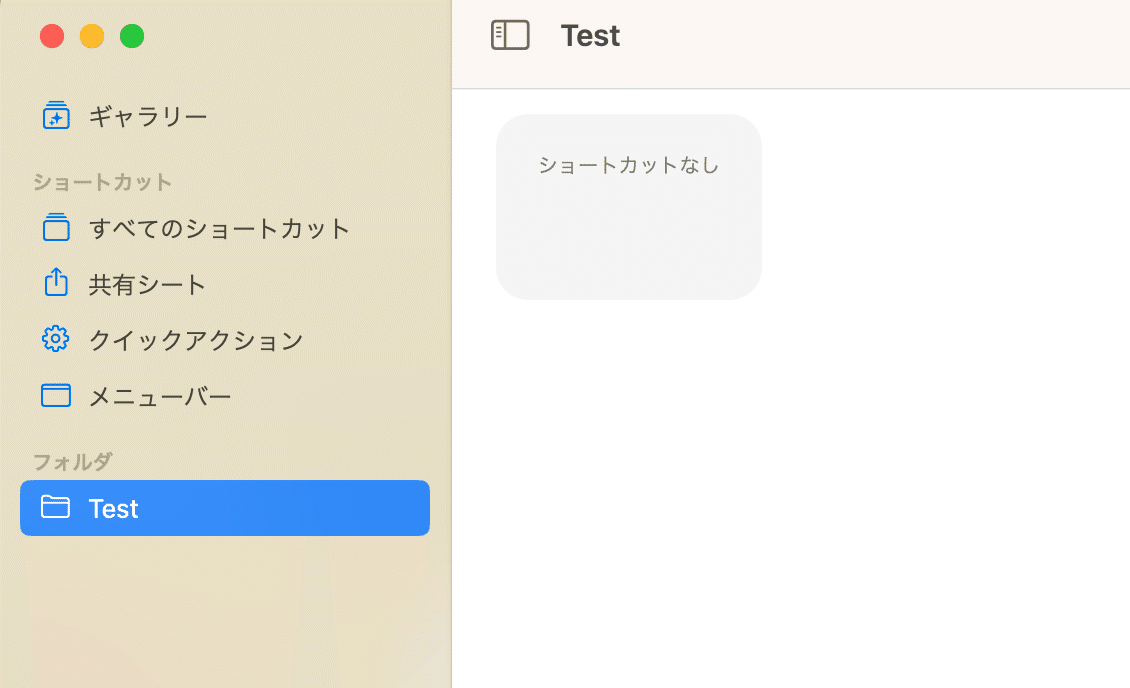Toggle the sidebar with toolbar icon
This screenshot has height=688, width=1130.
point(510,35)
